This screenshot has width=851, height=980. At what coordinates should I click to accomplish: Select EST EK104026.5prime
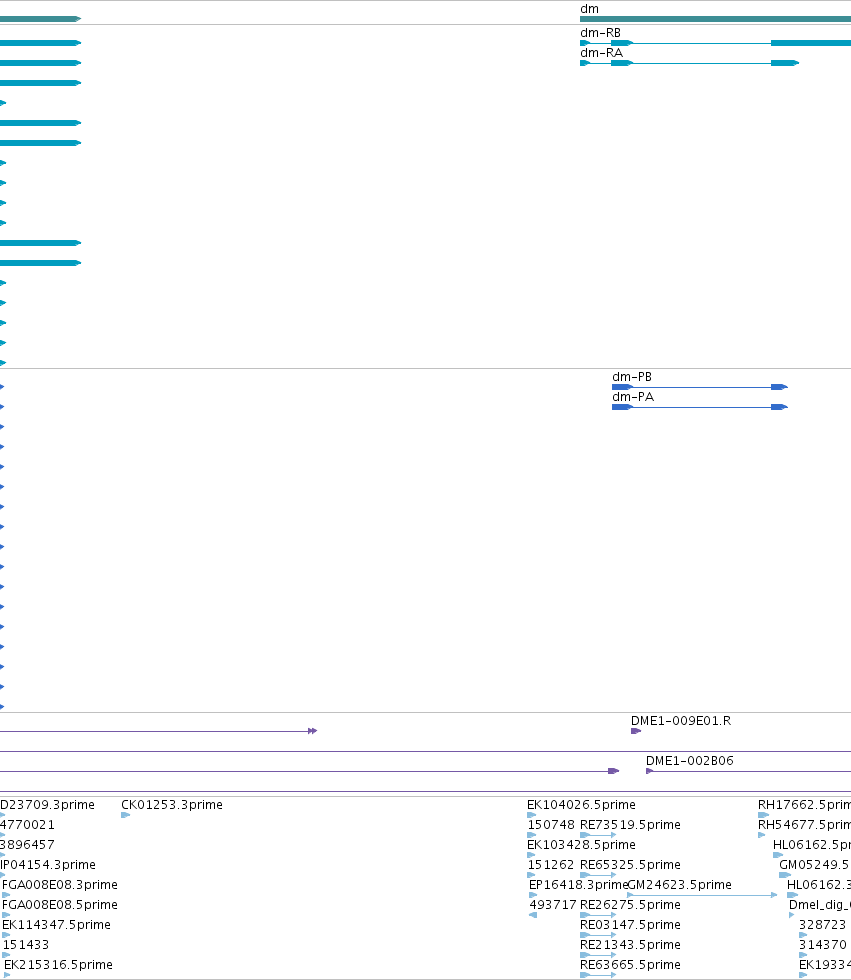581,805
